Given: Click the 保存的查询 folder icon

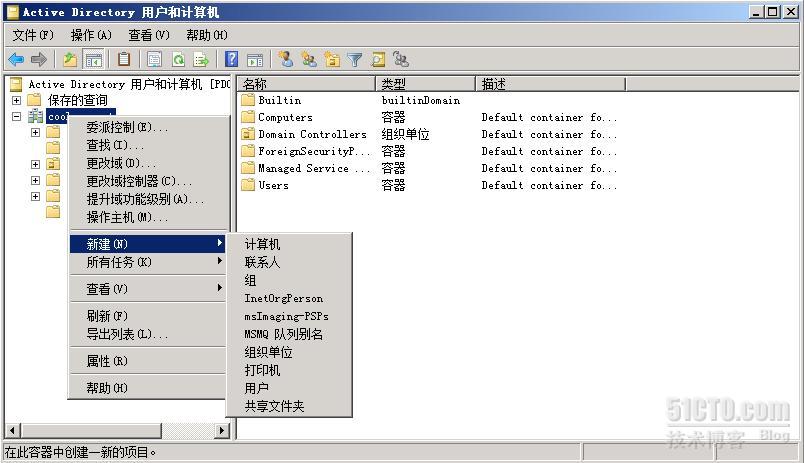Looking at the screenshot, I should point(34,99).
